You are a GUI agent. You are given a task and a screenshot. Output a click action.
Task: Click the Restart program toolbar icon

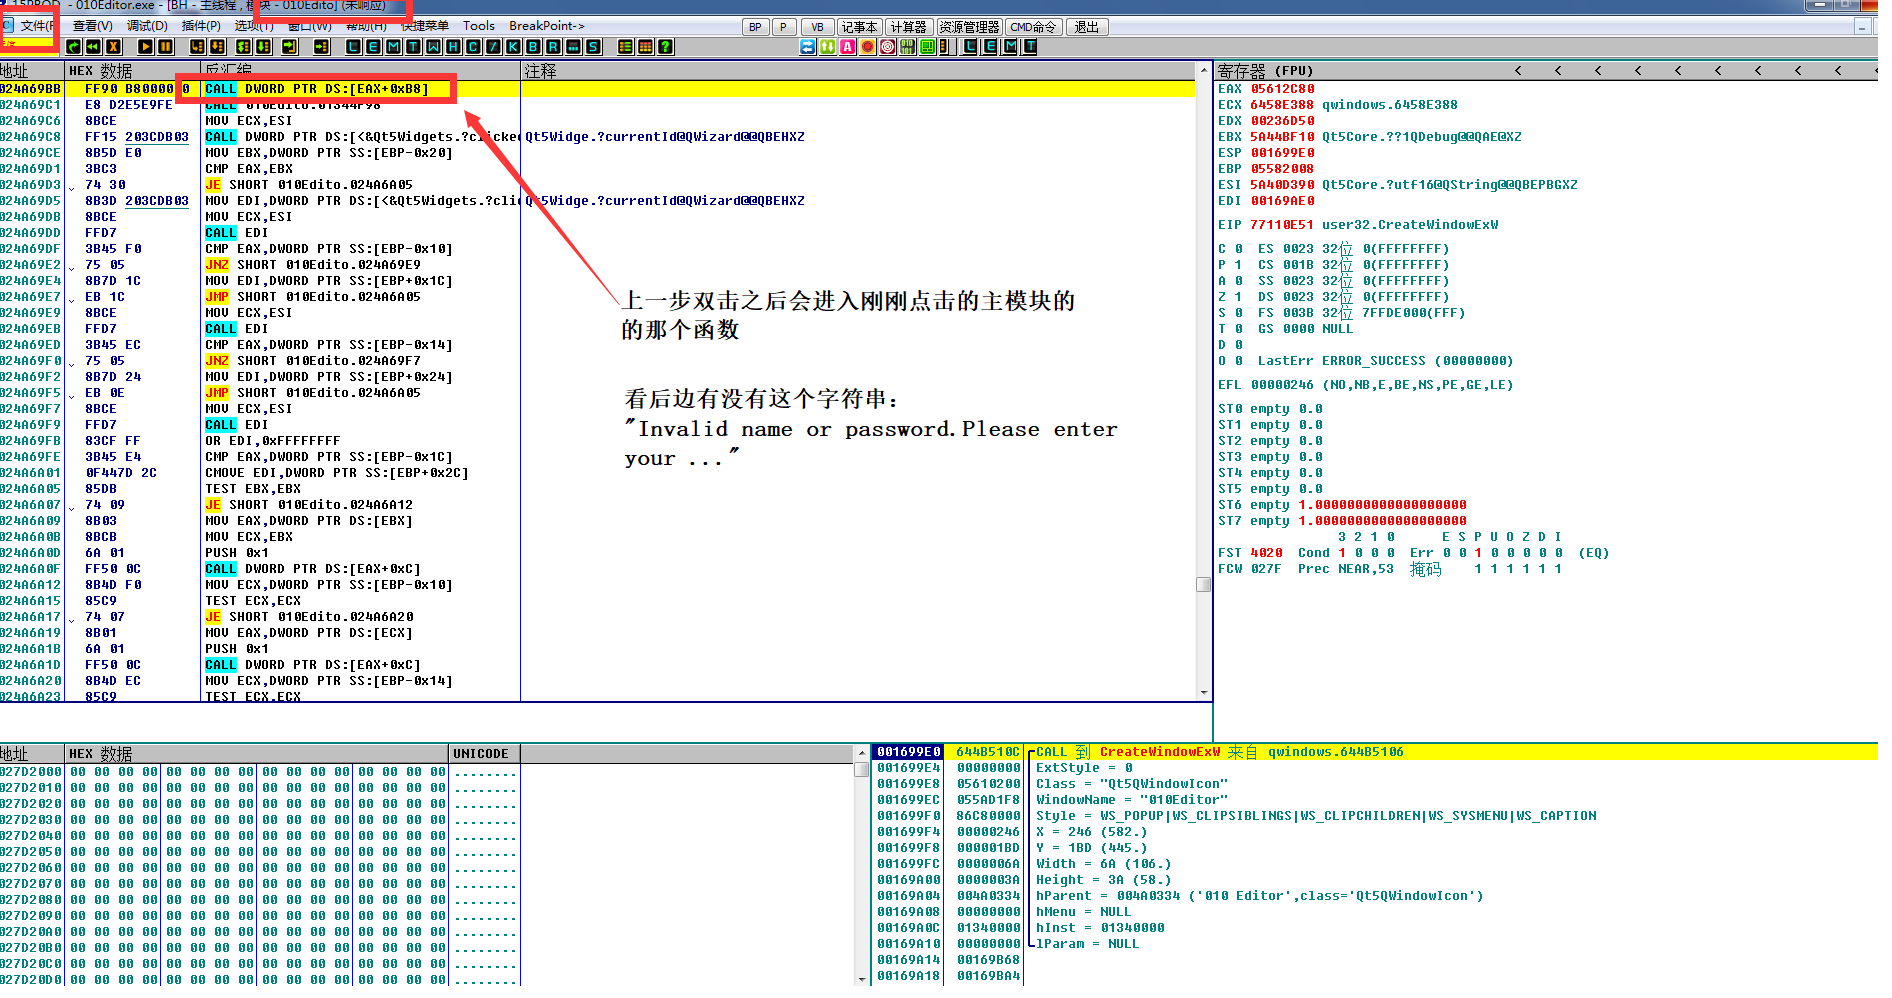pyautogui.click(x=73, y=46)
